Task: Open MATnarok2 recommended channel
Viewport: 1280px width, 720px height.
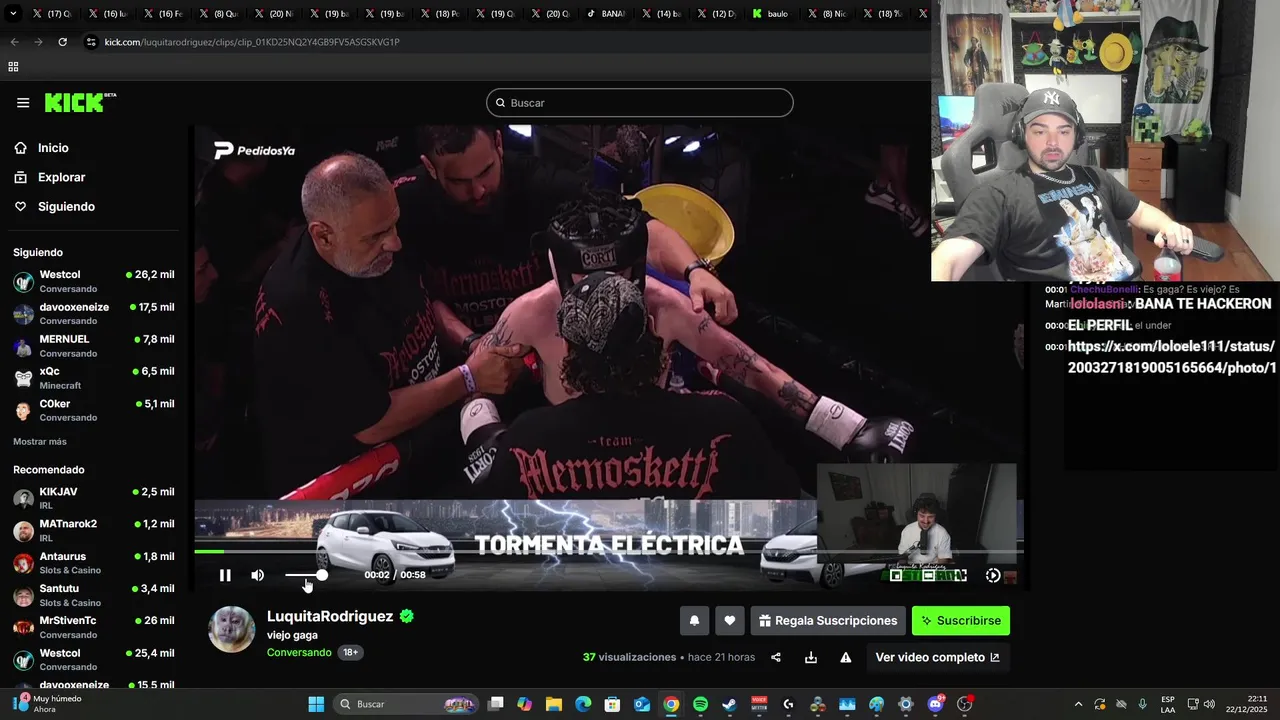Action: [x=94, y=531]
